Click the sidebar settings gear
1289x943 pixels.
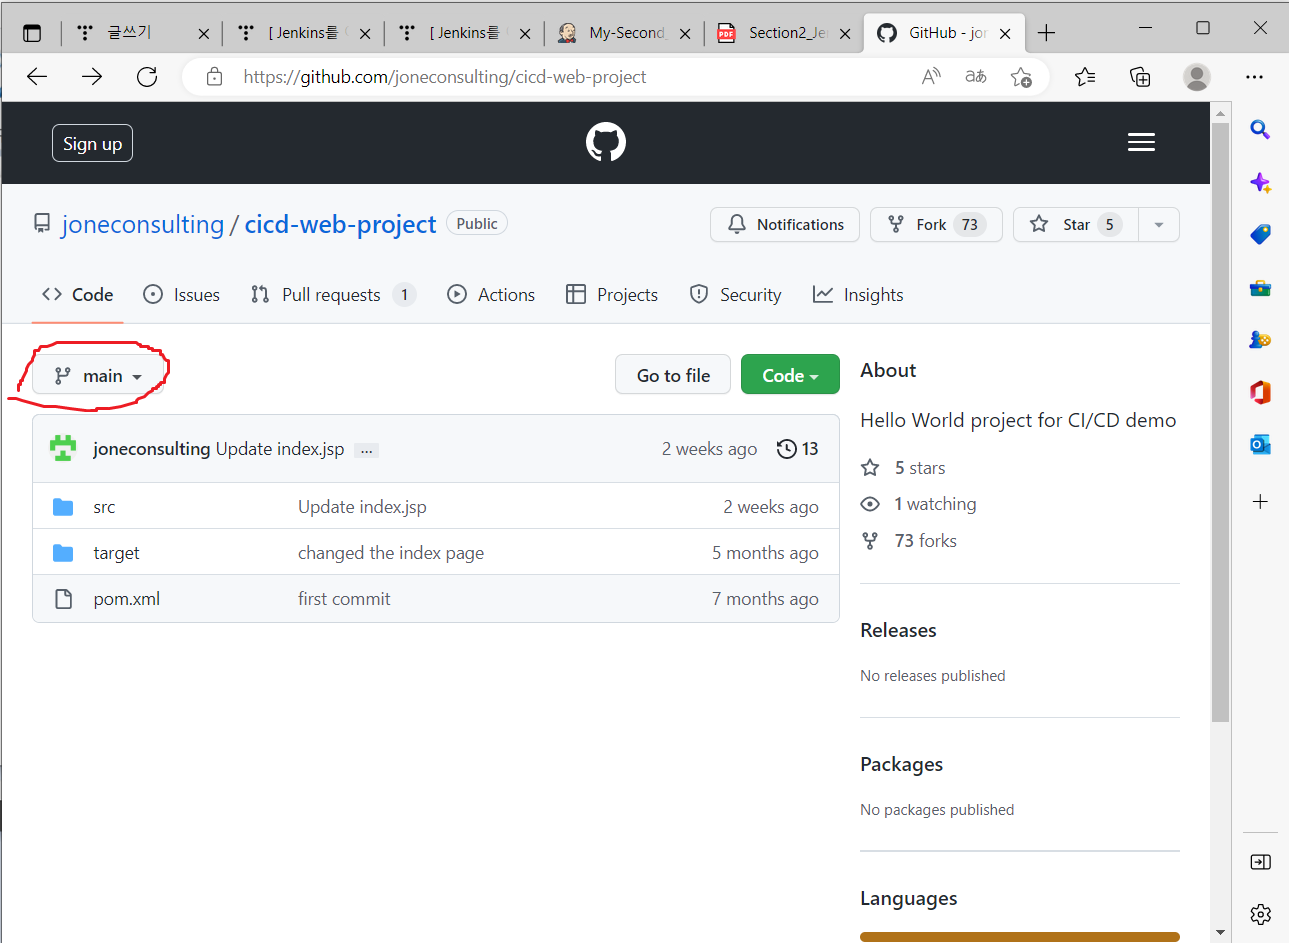[1260, 914]
